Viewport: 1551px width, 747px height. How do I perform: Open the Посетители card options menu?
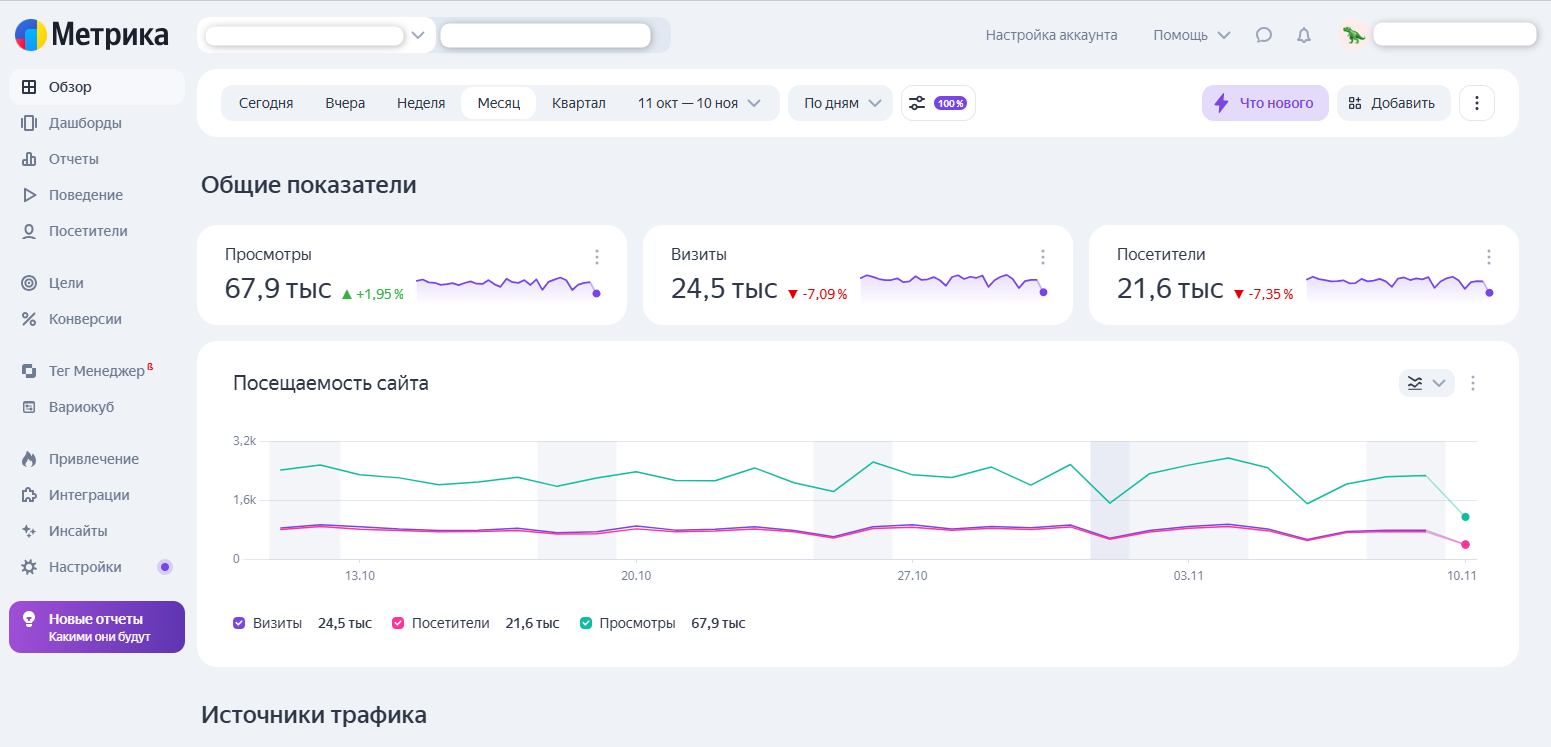click(1489, 257)
